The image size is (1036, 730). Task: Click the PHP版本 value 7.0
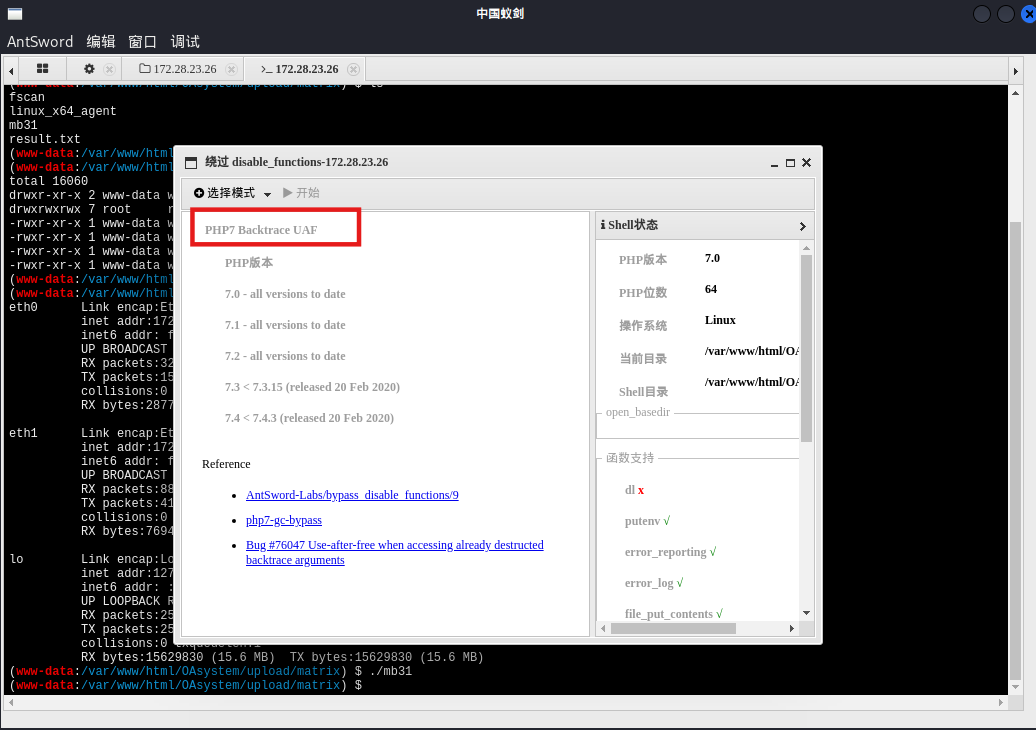tap(712, 258)
